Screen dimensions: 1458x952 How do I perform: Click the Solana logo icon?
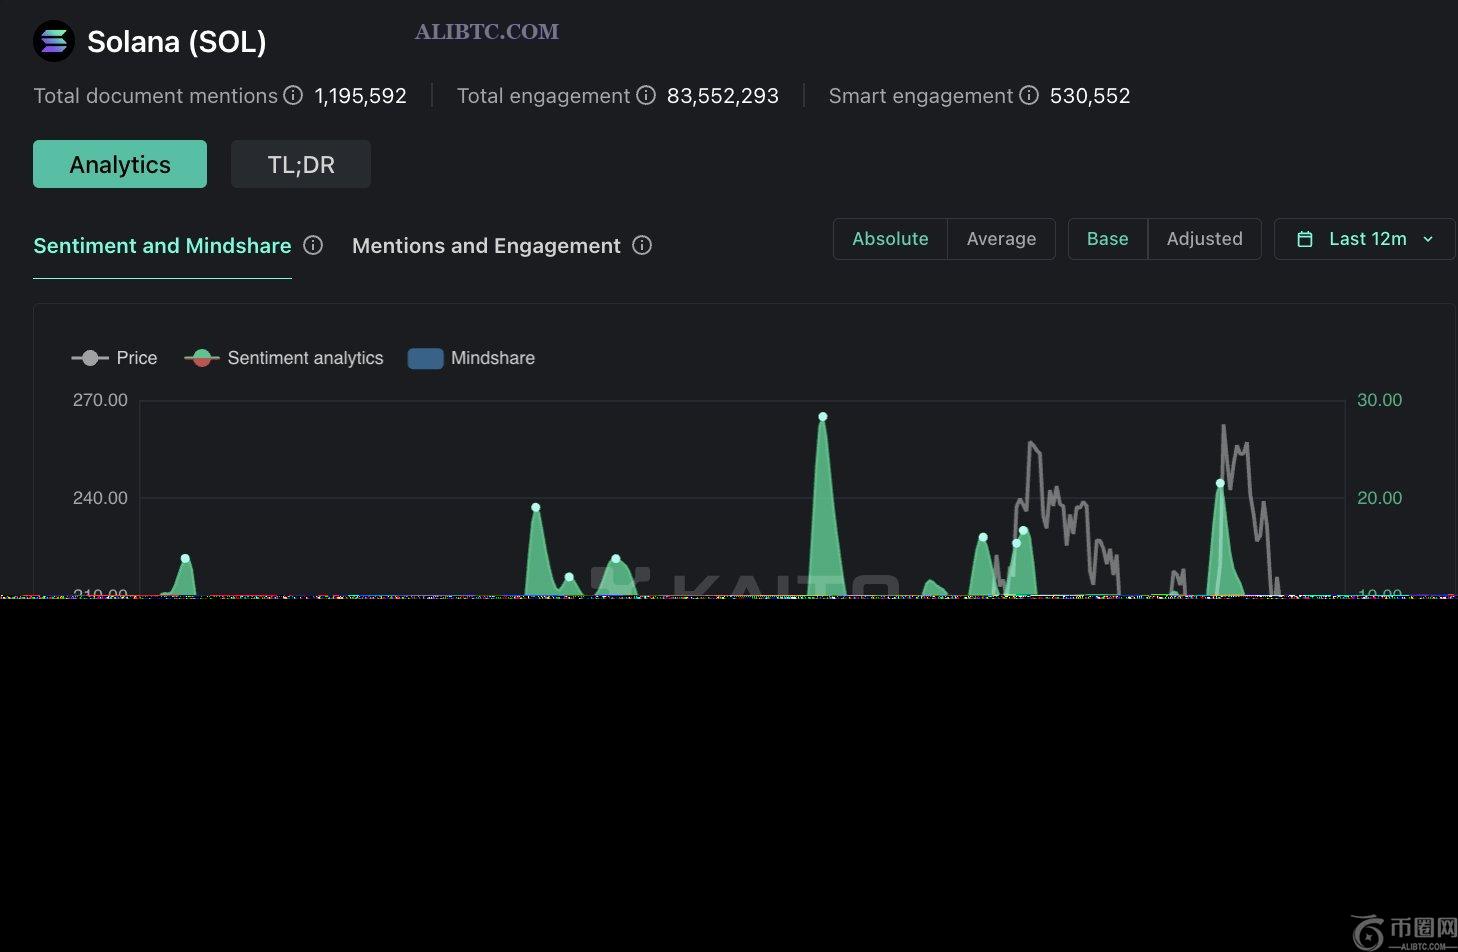(54, 41)
